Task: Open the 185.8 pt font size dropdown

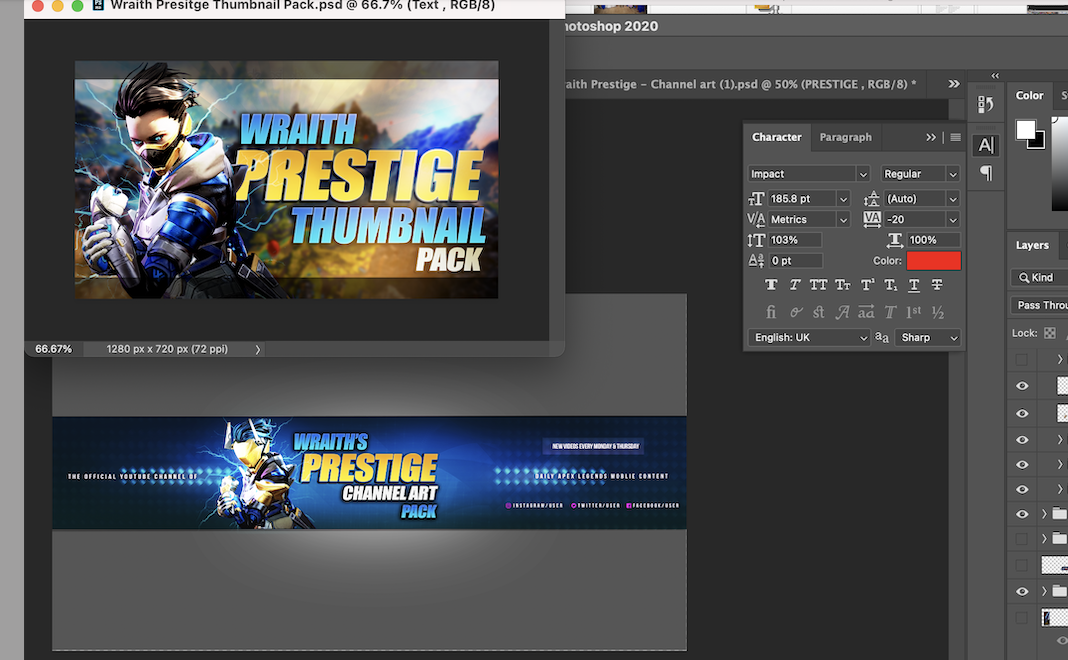Action: [843, 199]
